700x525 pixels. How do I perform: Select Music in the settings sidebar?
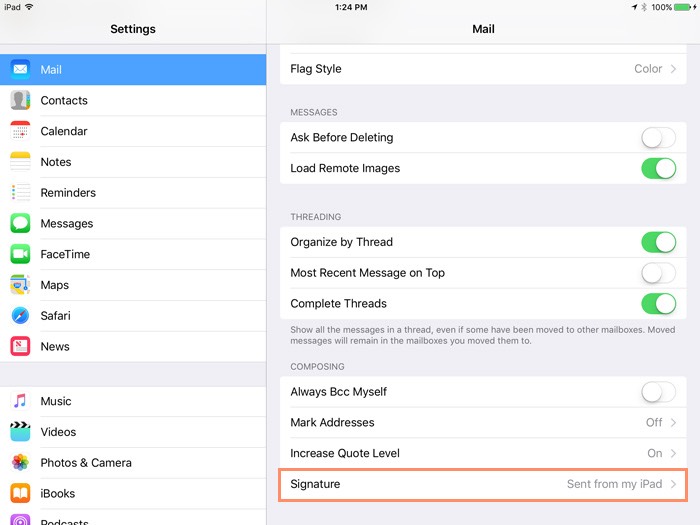[56, 401]
